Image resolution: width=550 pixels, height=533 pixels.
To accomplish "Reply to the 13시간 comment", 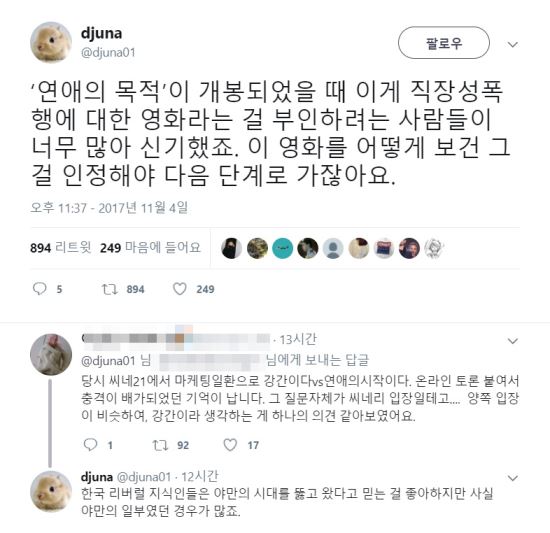I will point(90,445).
